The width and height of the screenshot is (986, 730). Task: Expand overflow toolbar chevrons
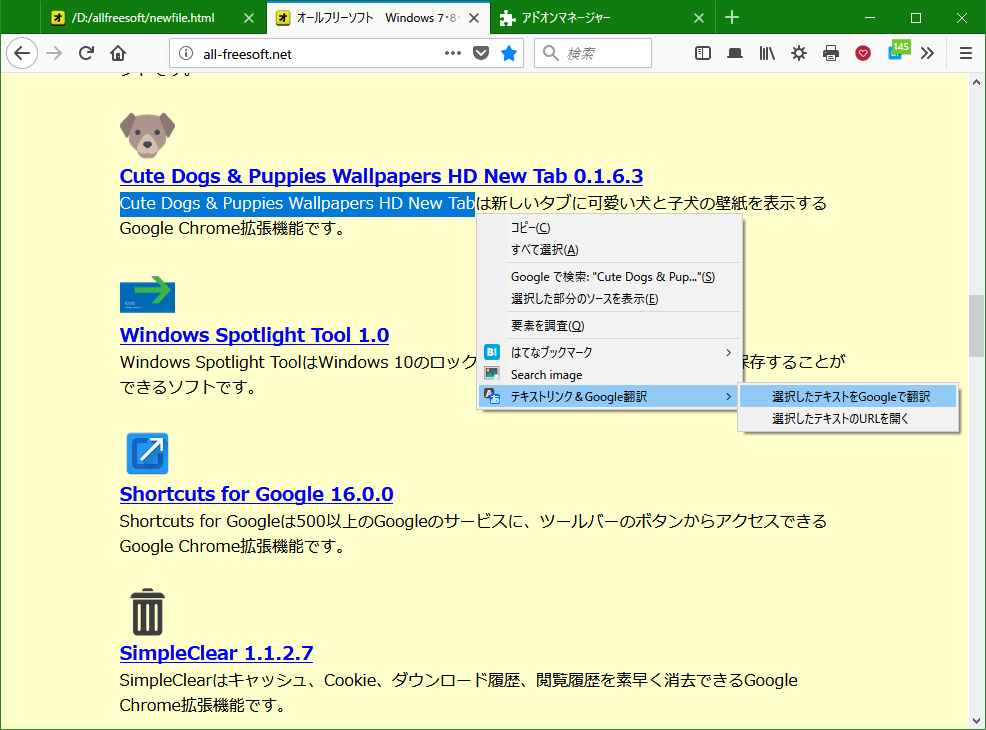(x=928, y=53)
